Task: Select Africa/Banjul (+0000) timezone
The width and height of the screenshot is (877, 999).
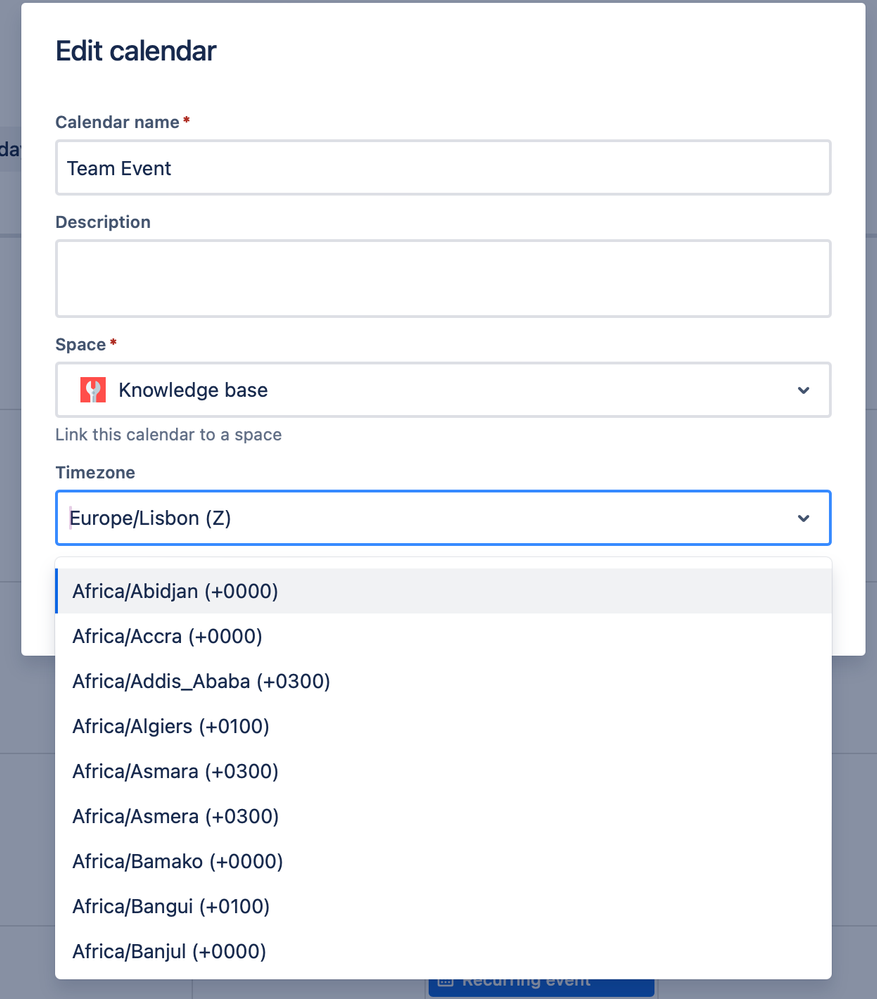Action: pos(168,951)
